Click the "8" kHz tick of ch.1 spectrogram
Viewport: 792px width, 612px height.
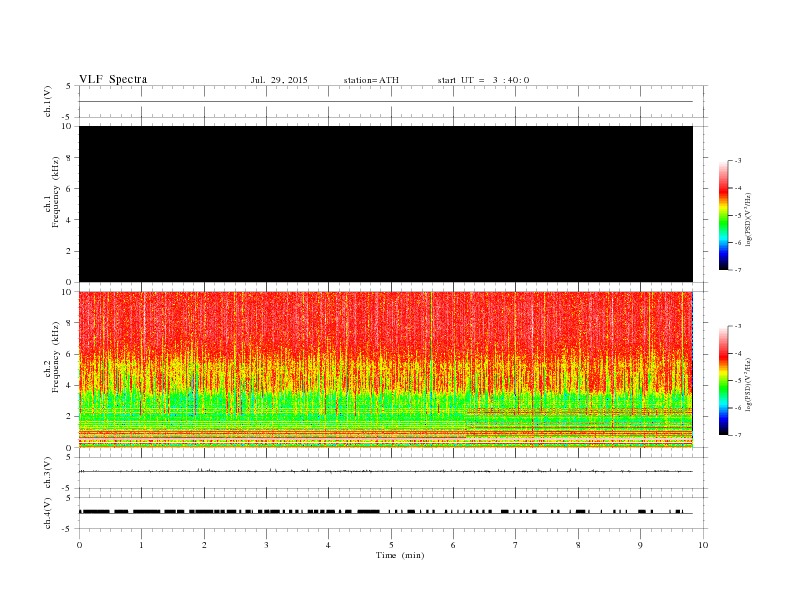69,158
